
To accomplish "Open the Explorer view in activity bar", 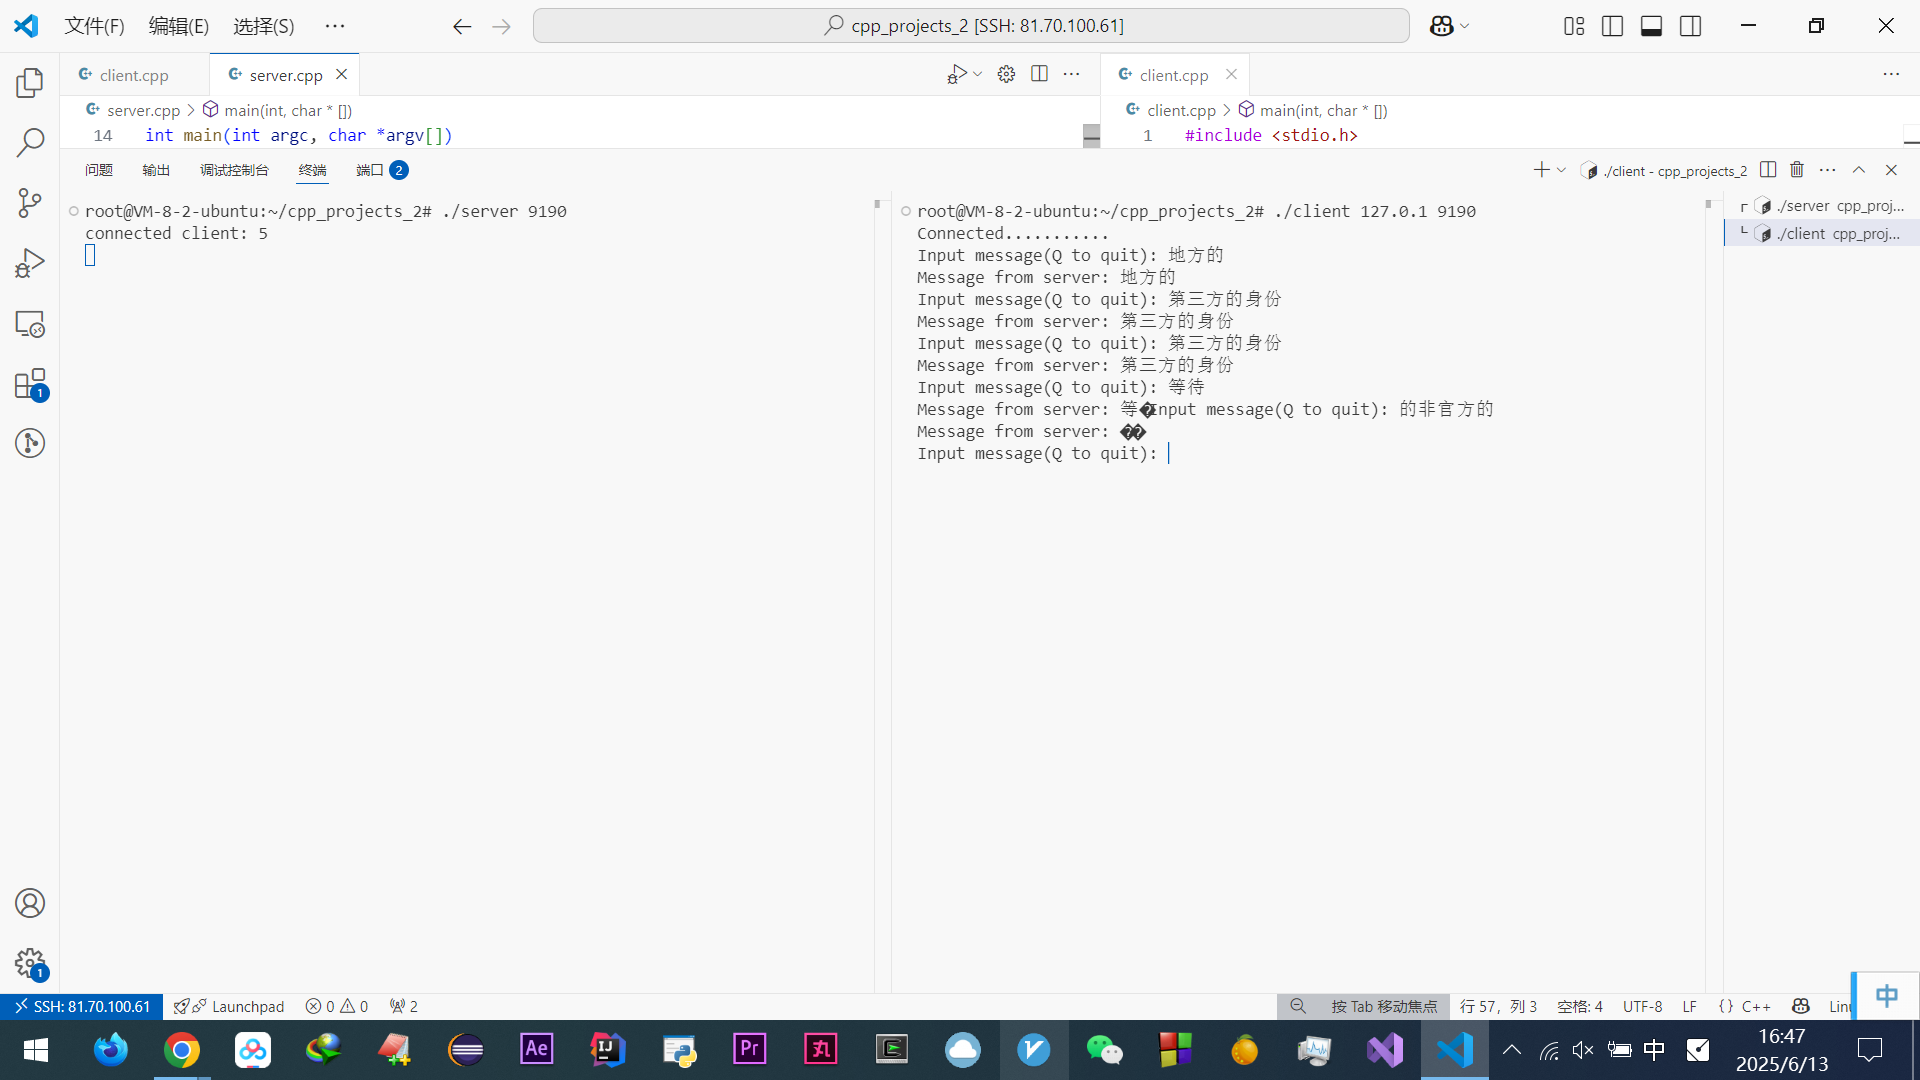I will click(30, 83).
